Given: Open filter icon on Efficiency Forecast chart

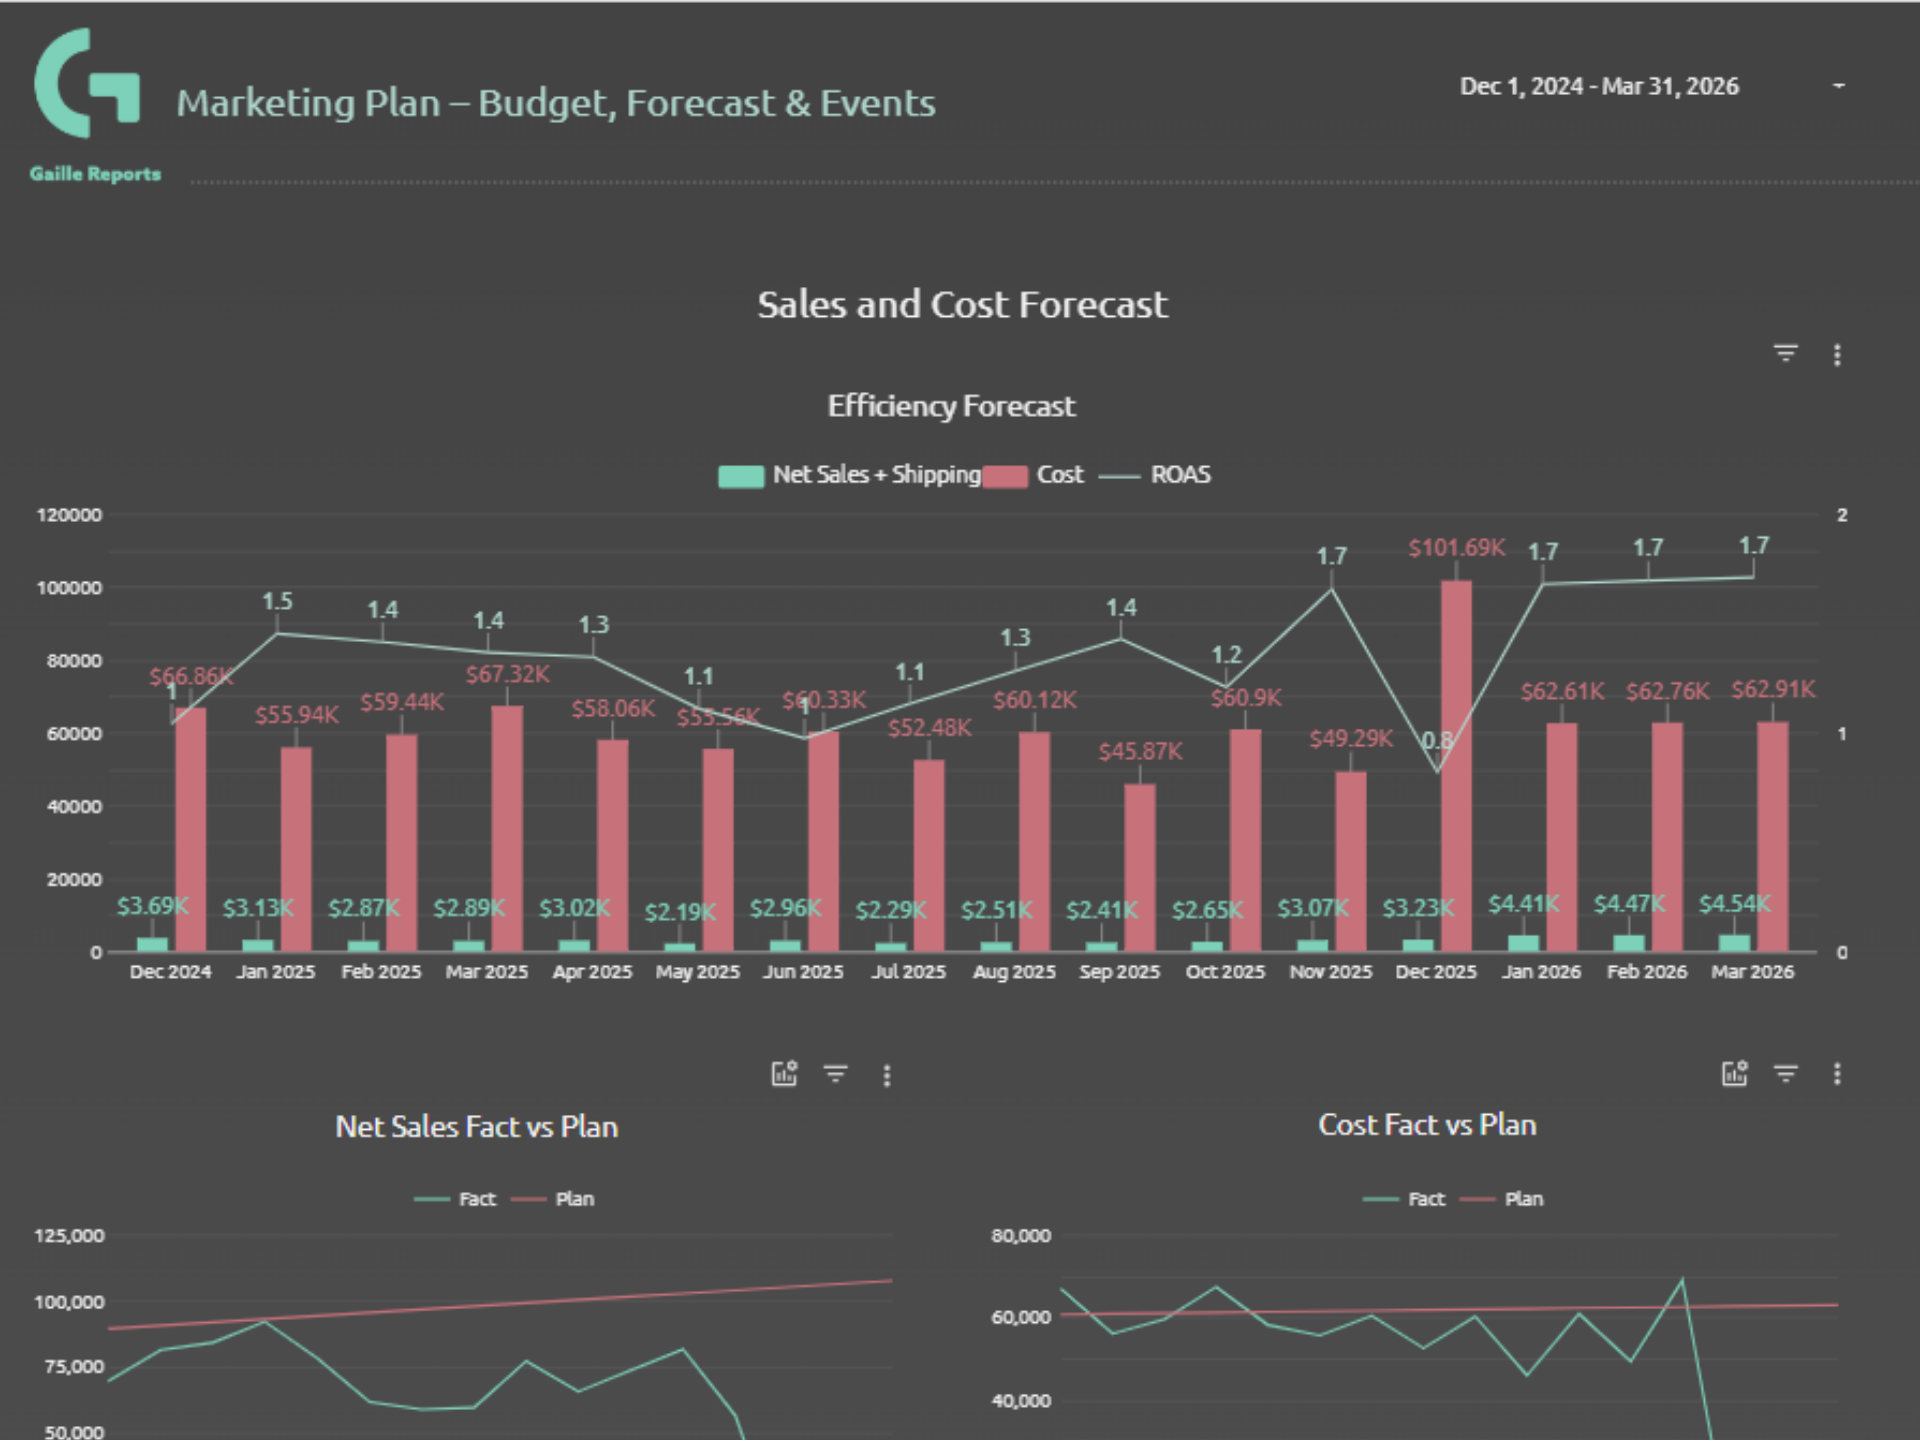Looking at the screenshot, I should point(1785,354).
